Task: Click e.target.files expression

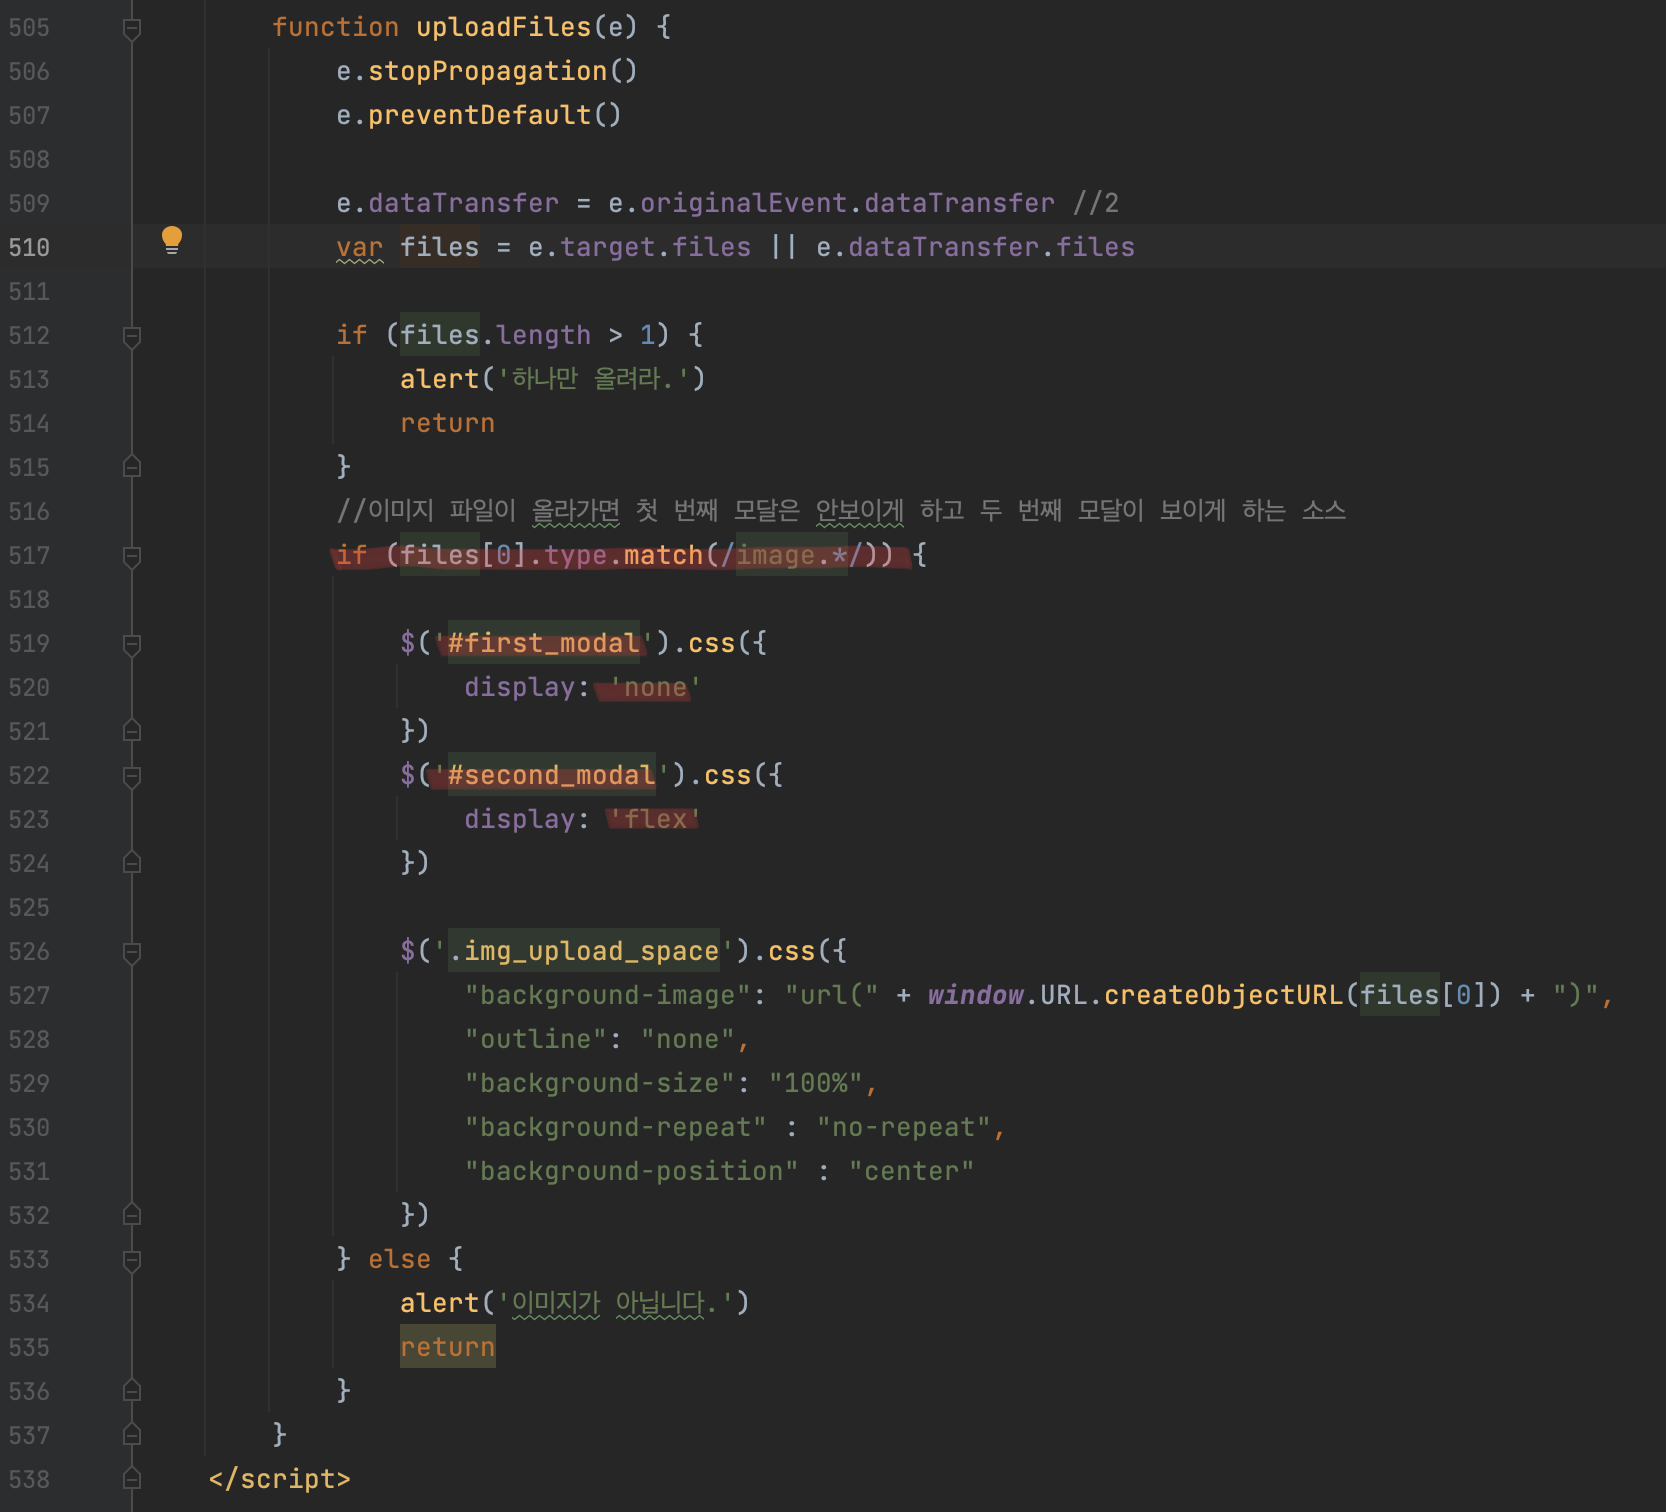Action: tap(640, 247)
